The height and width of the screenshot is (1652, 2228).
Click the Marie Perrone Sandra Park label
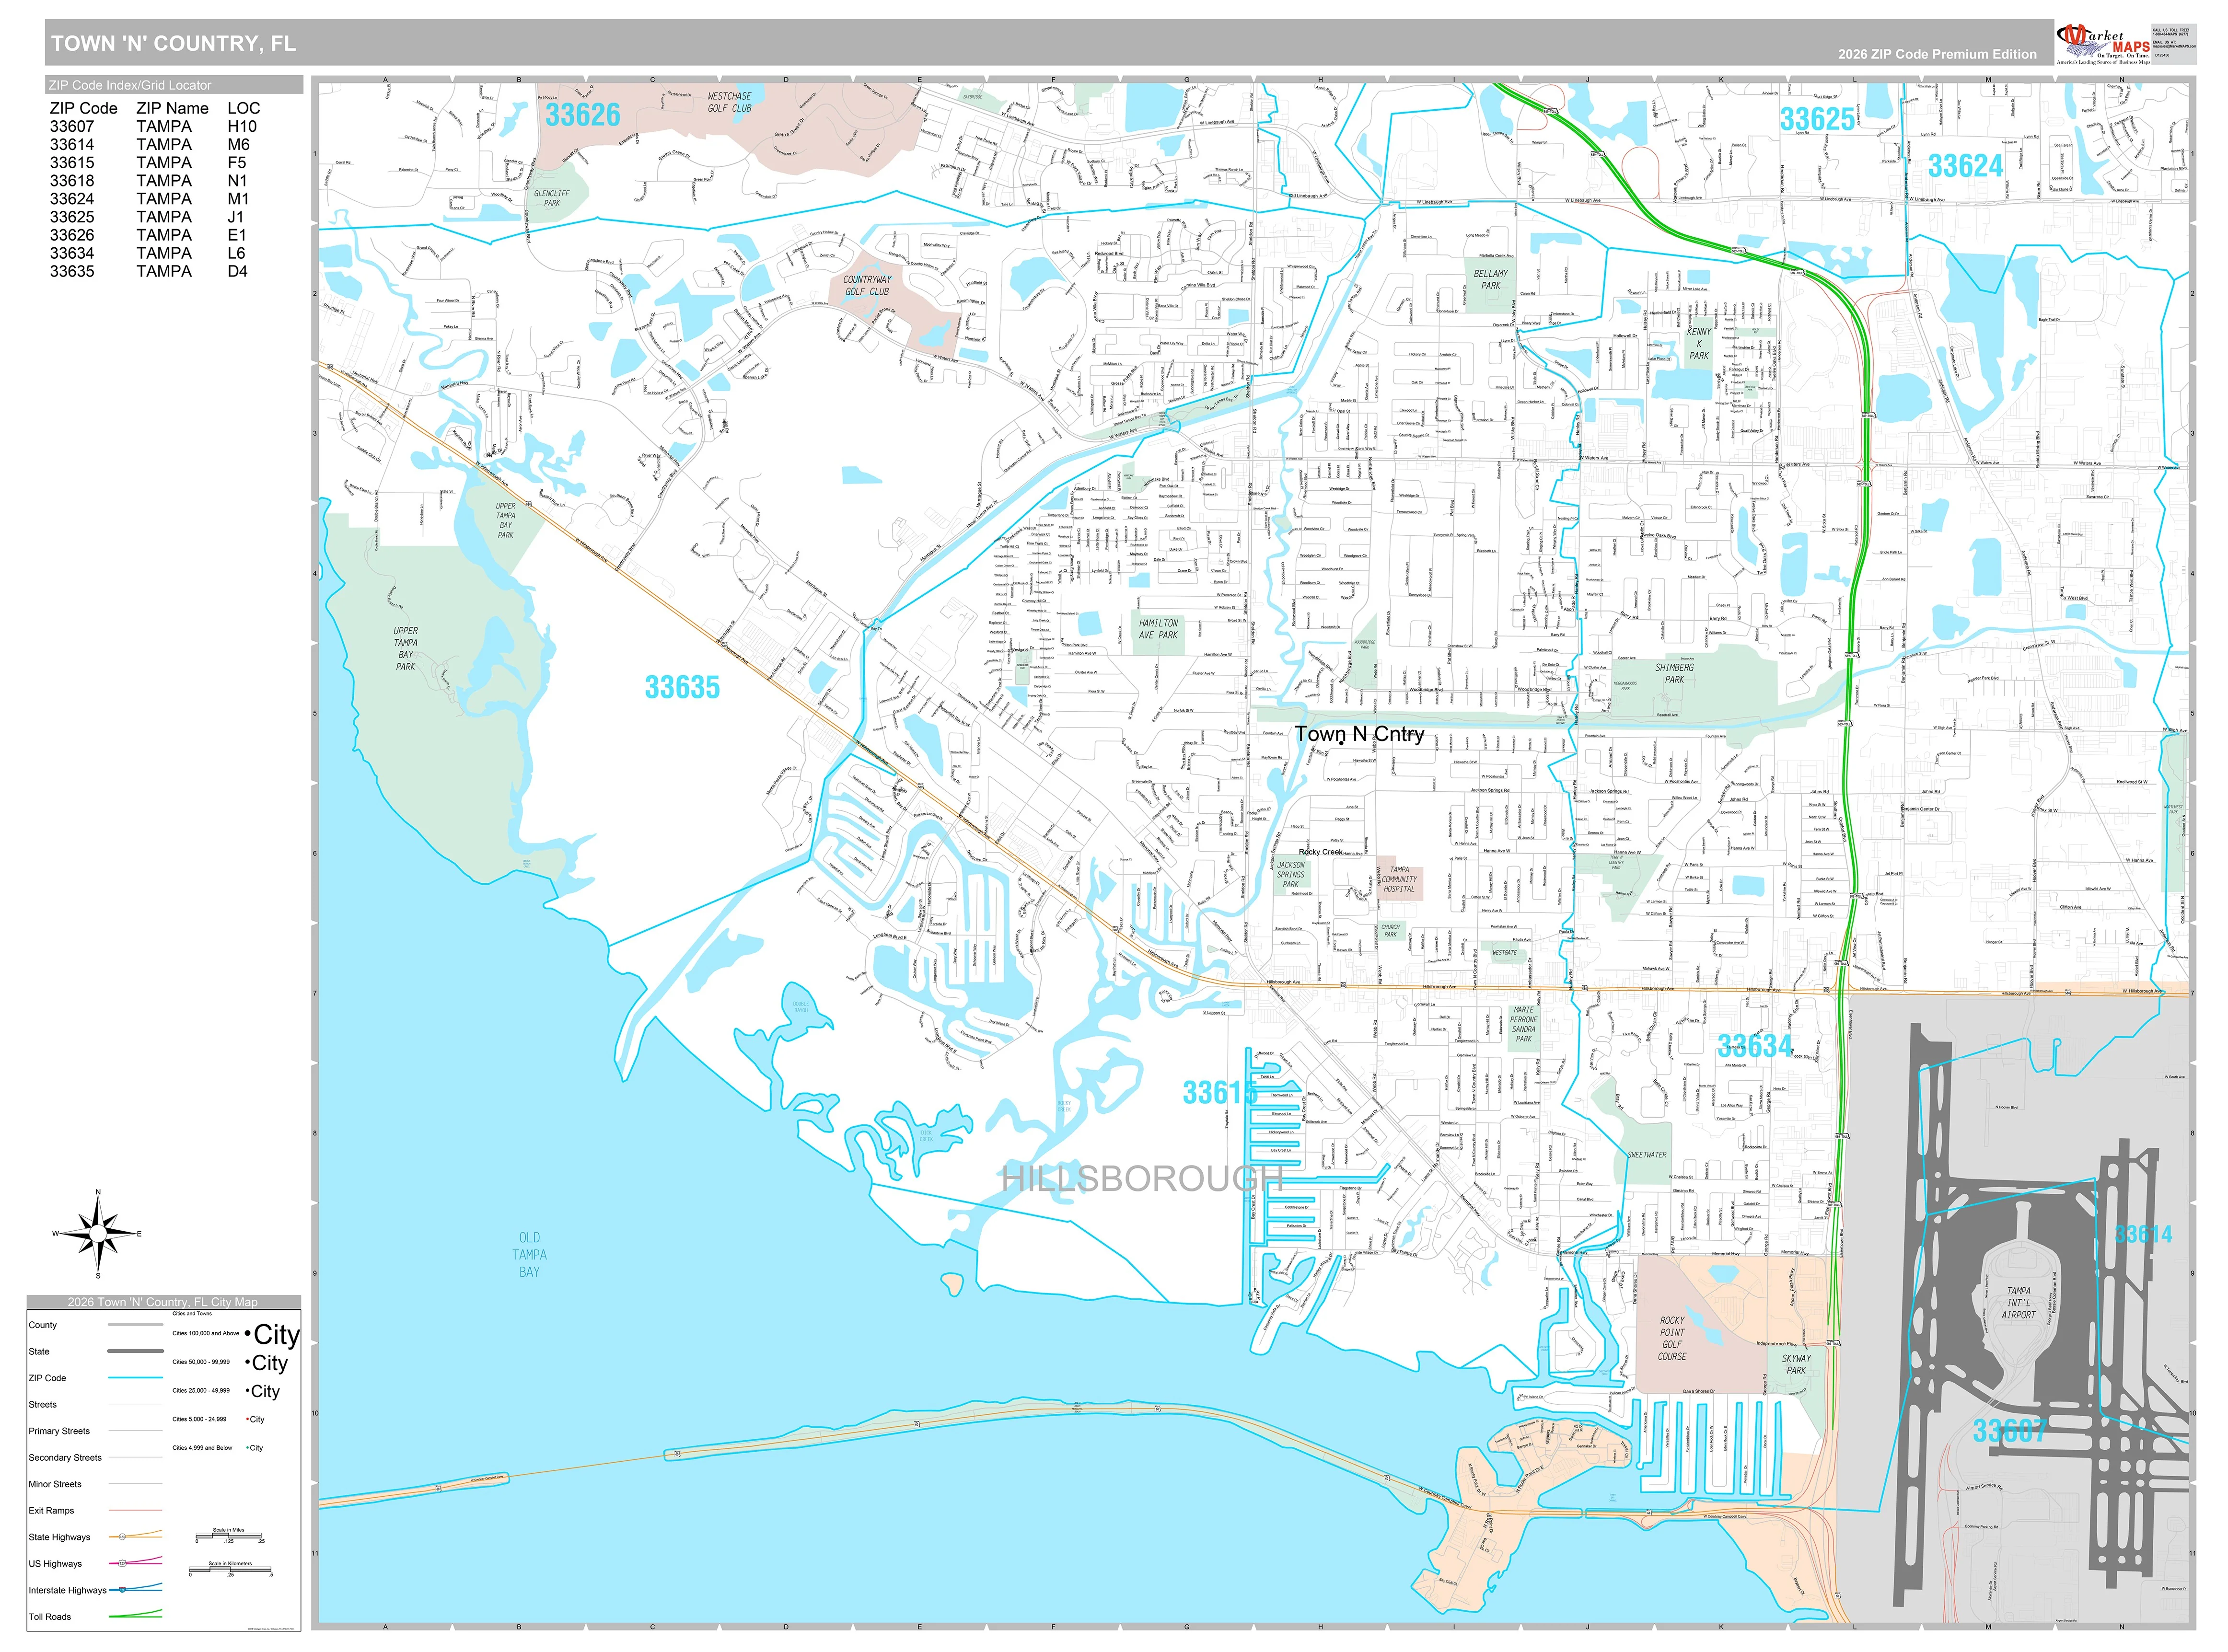click(x=1524, y=1025)
